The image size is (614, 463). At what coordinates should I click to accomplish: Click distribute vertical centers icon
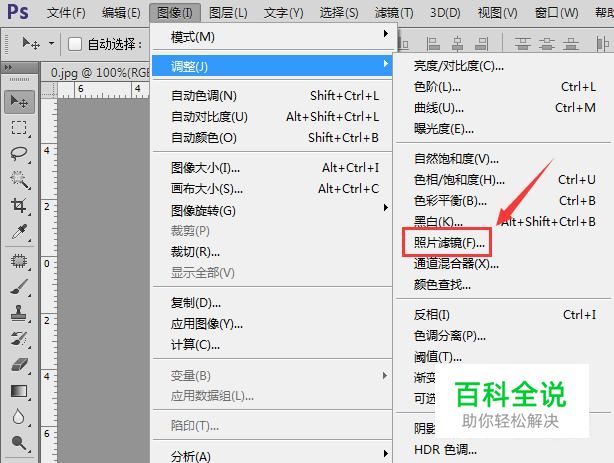point(546,43)
